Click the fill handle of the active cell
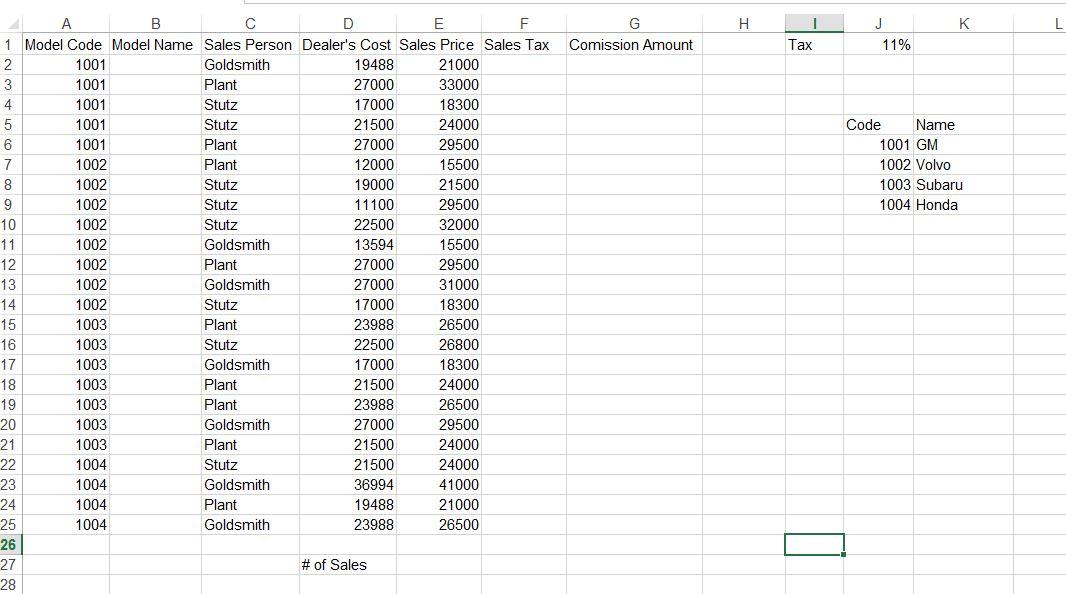1066x594 pixels. (x=842, y=554)
